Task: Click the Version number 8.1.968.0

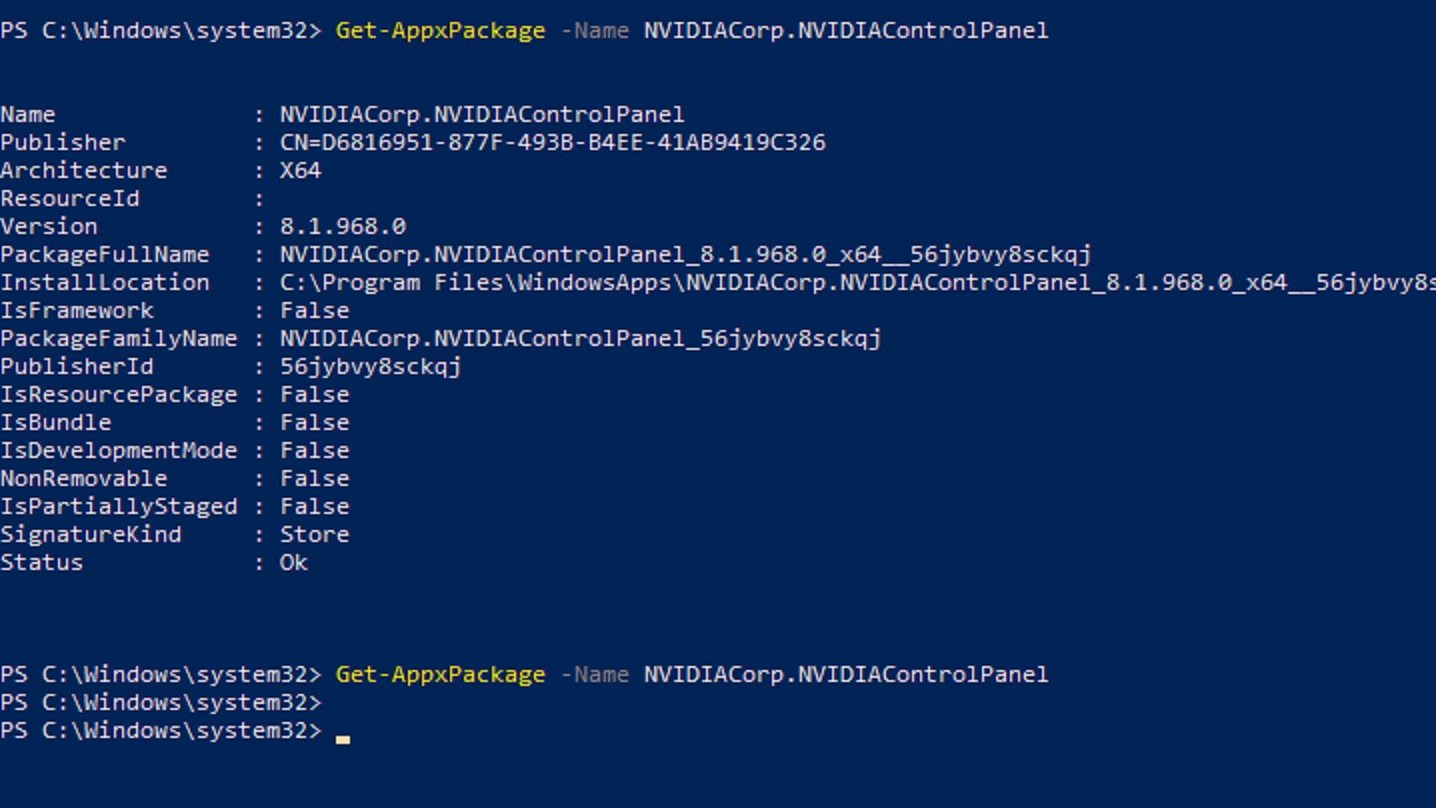Action: coord(342,226)
